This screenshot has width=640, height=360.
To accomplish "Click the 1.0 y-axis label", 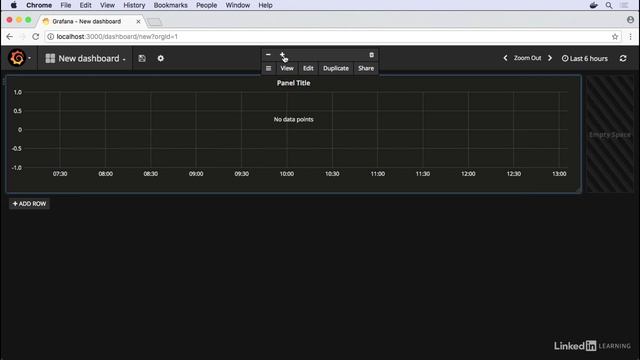I will (18, 92).
